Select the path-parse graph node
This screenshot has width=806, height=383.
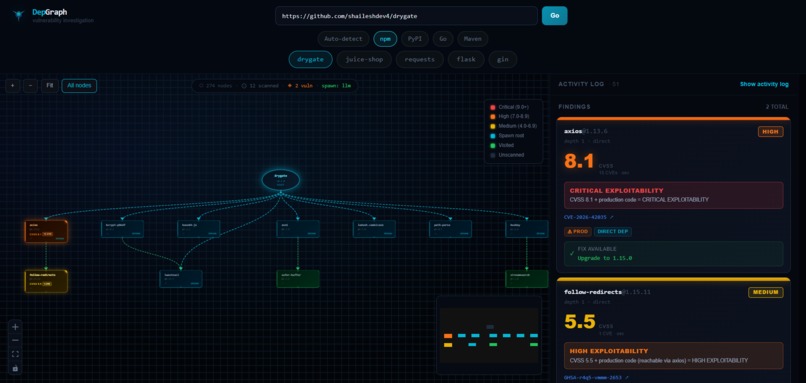point(450,229)
